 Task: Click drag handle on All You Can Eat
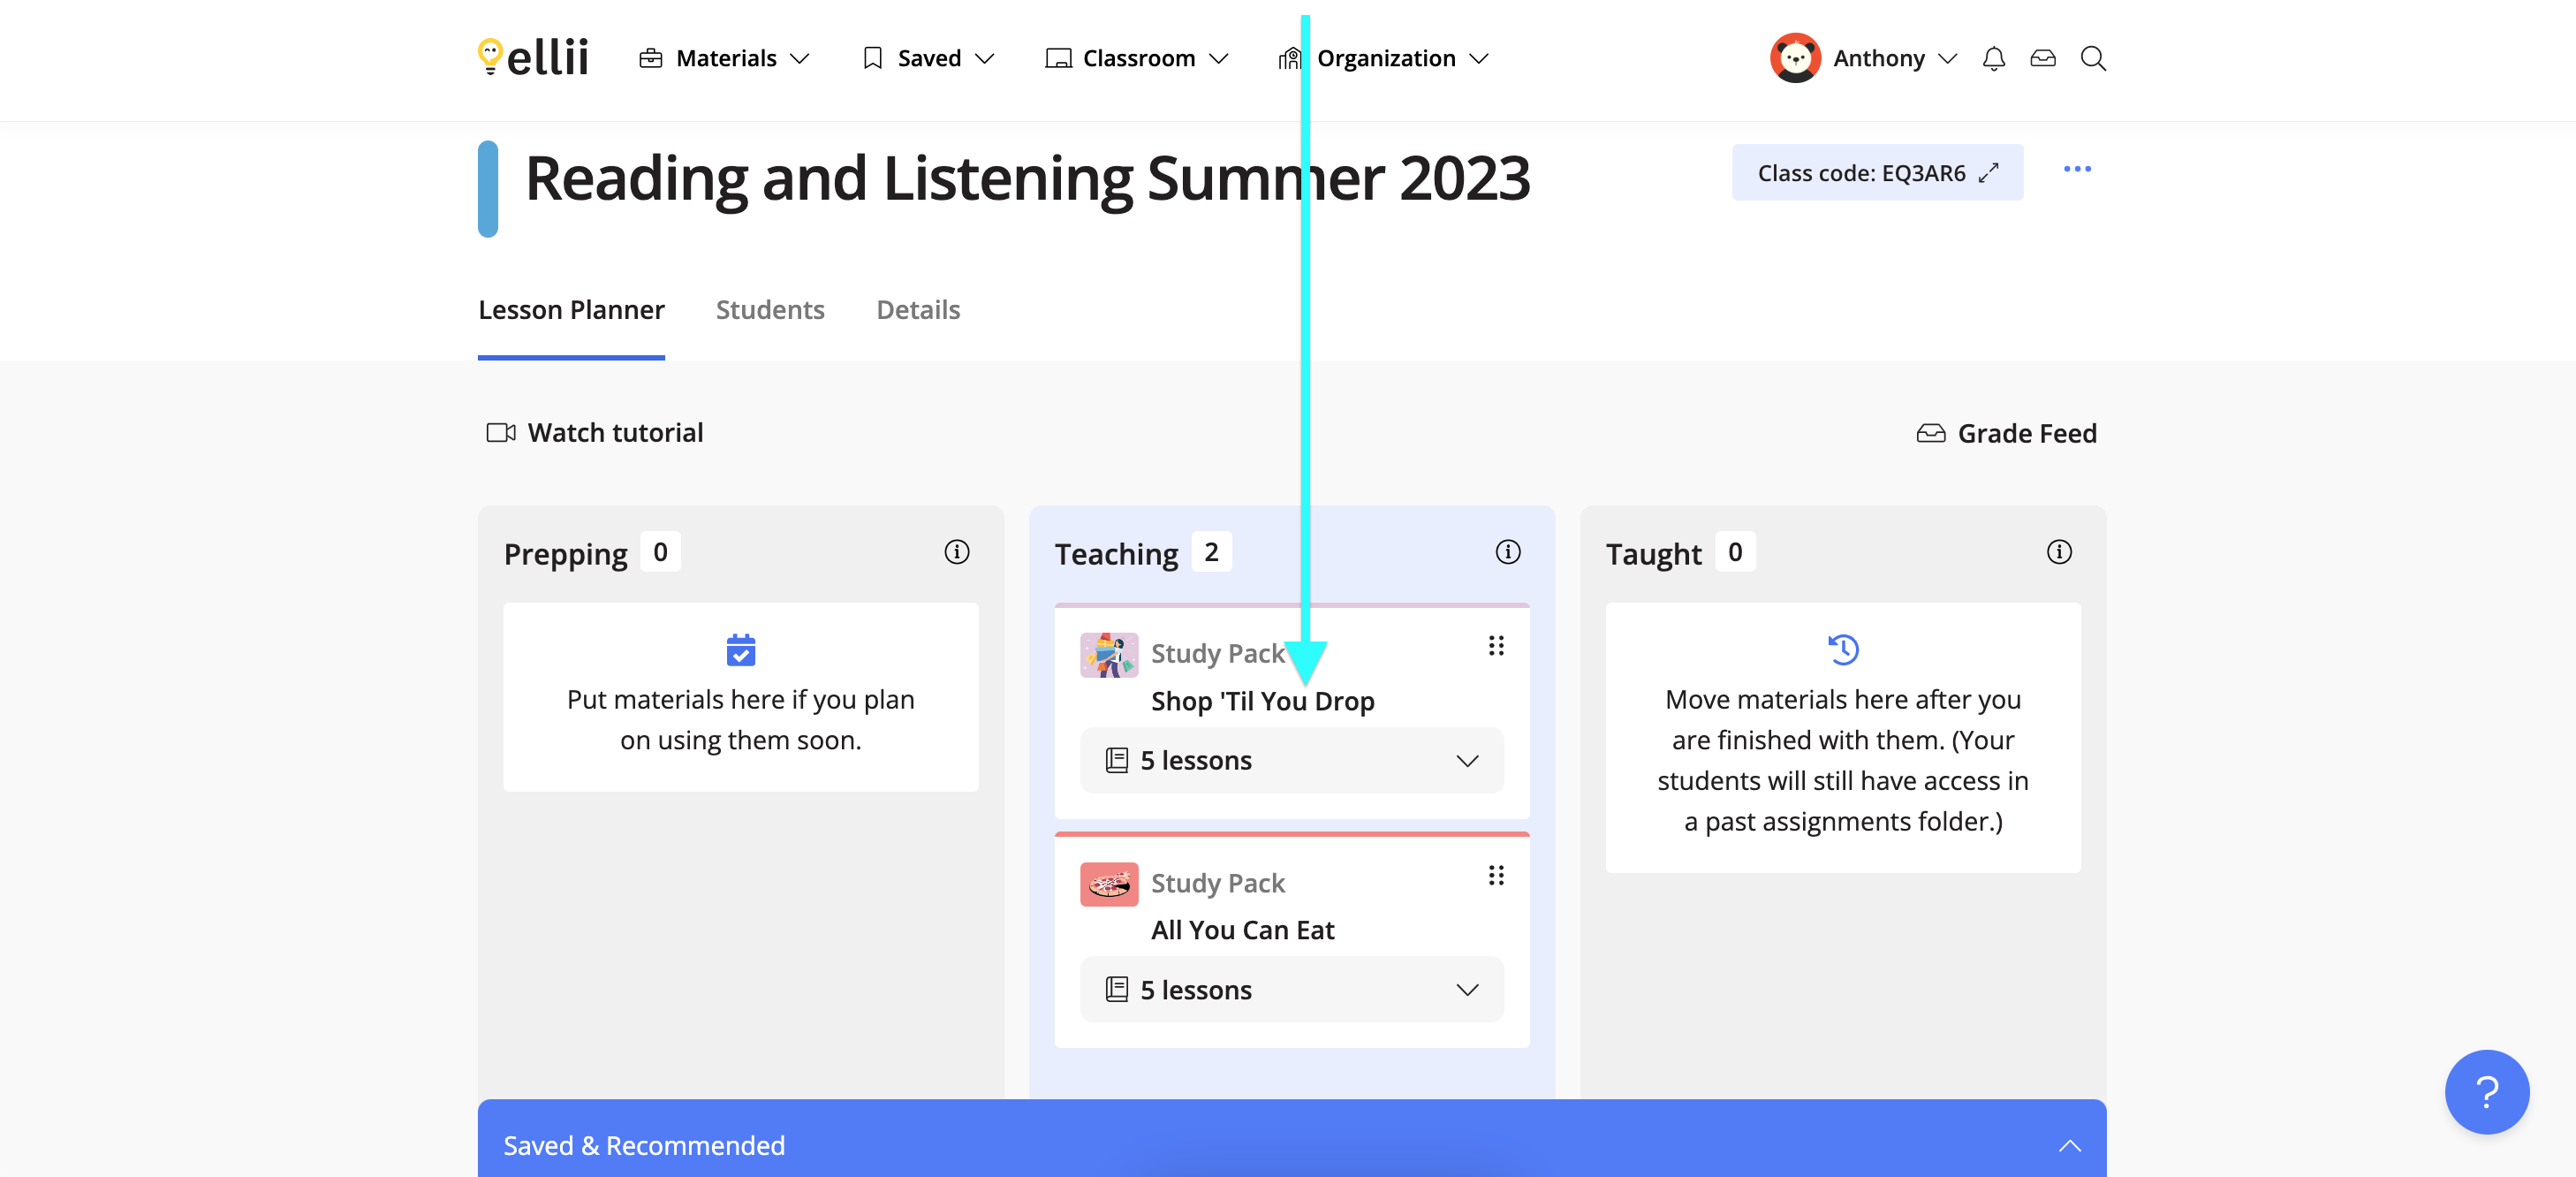coord(1495,876)
